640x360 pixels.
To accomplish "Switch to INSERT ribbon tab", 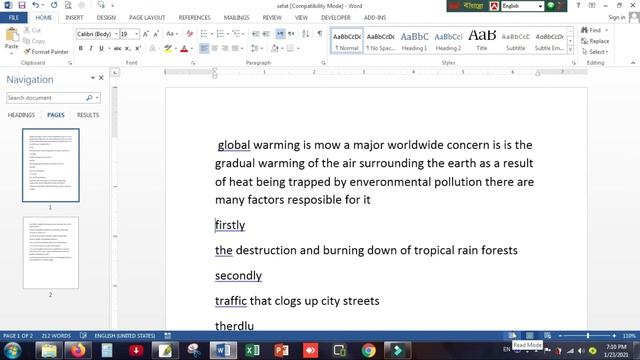I will click(74, 18).
